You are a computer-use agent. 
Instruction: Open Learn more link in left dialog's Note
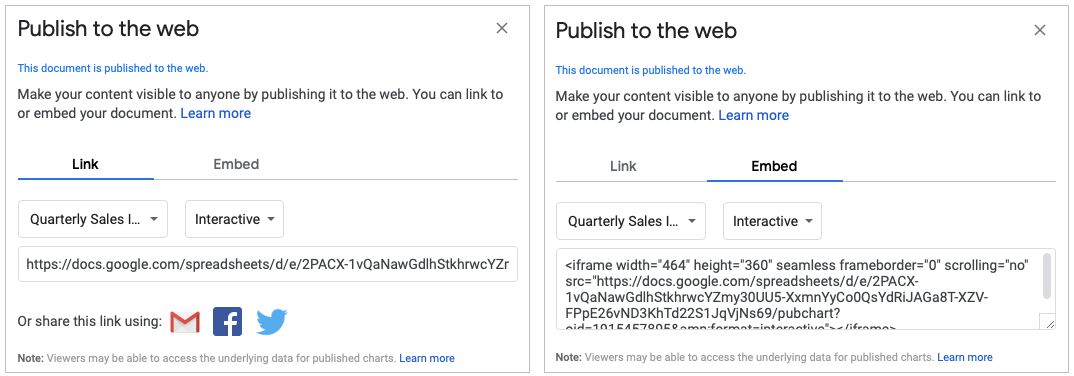(427, 358)
